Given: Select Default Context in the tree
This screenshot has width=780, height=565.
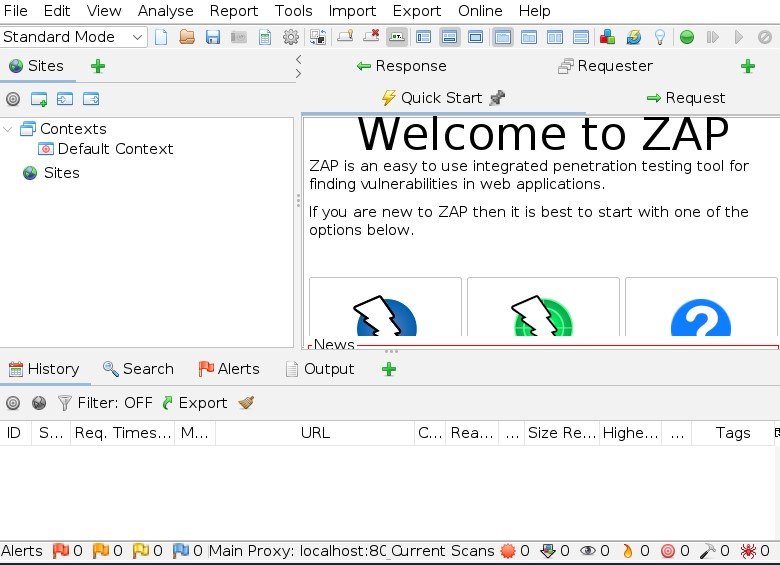Looking at the screenshot, I should 106,149.
